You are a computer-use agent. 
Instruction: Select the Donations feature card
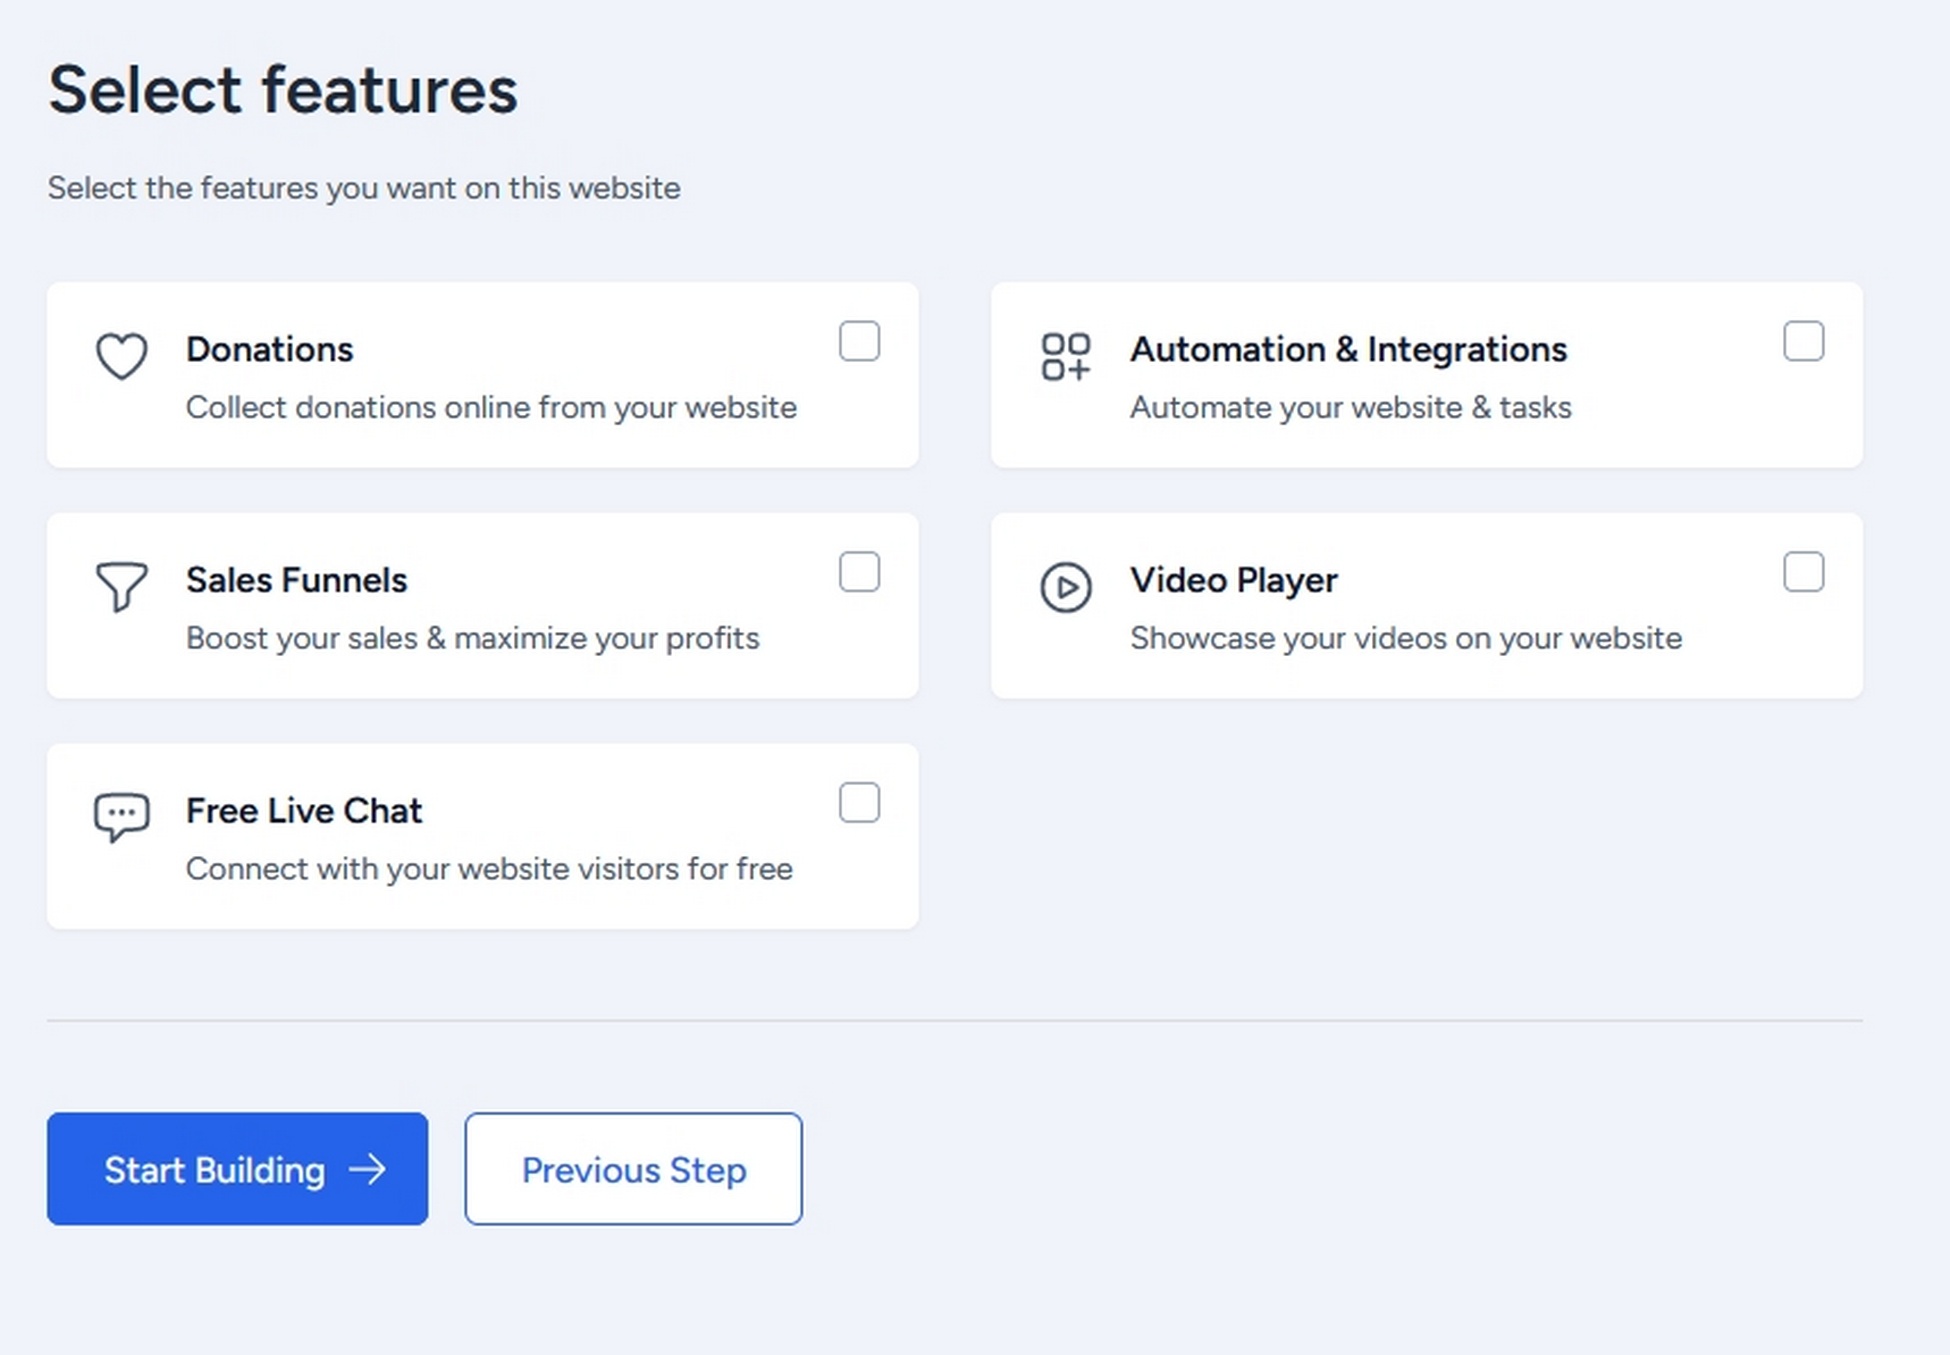[482, 375]
